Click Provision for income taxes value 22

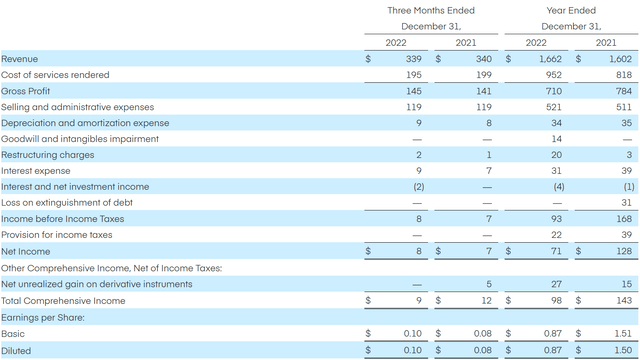tap(556, 235)
